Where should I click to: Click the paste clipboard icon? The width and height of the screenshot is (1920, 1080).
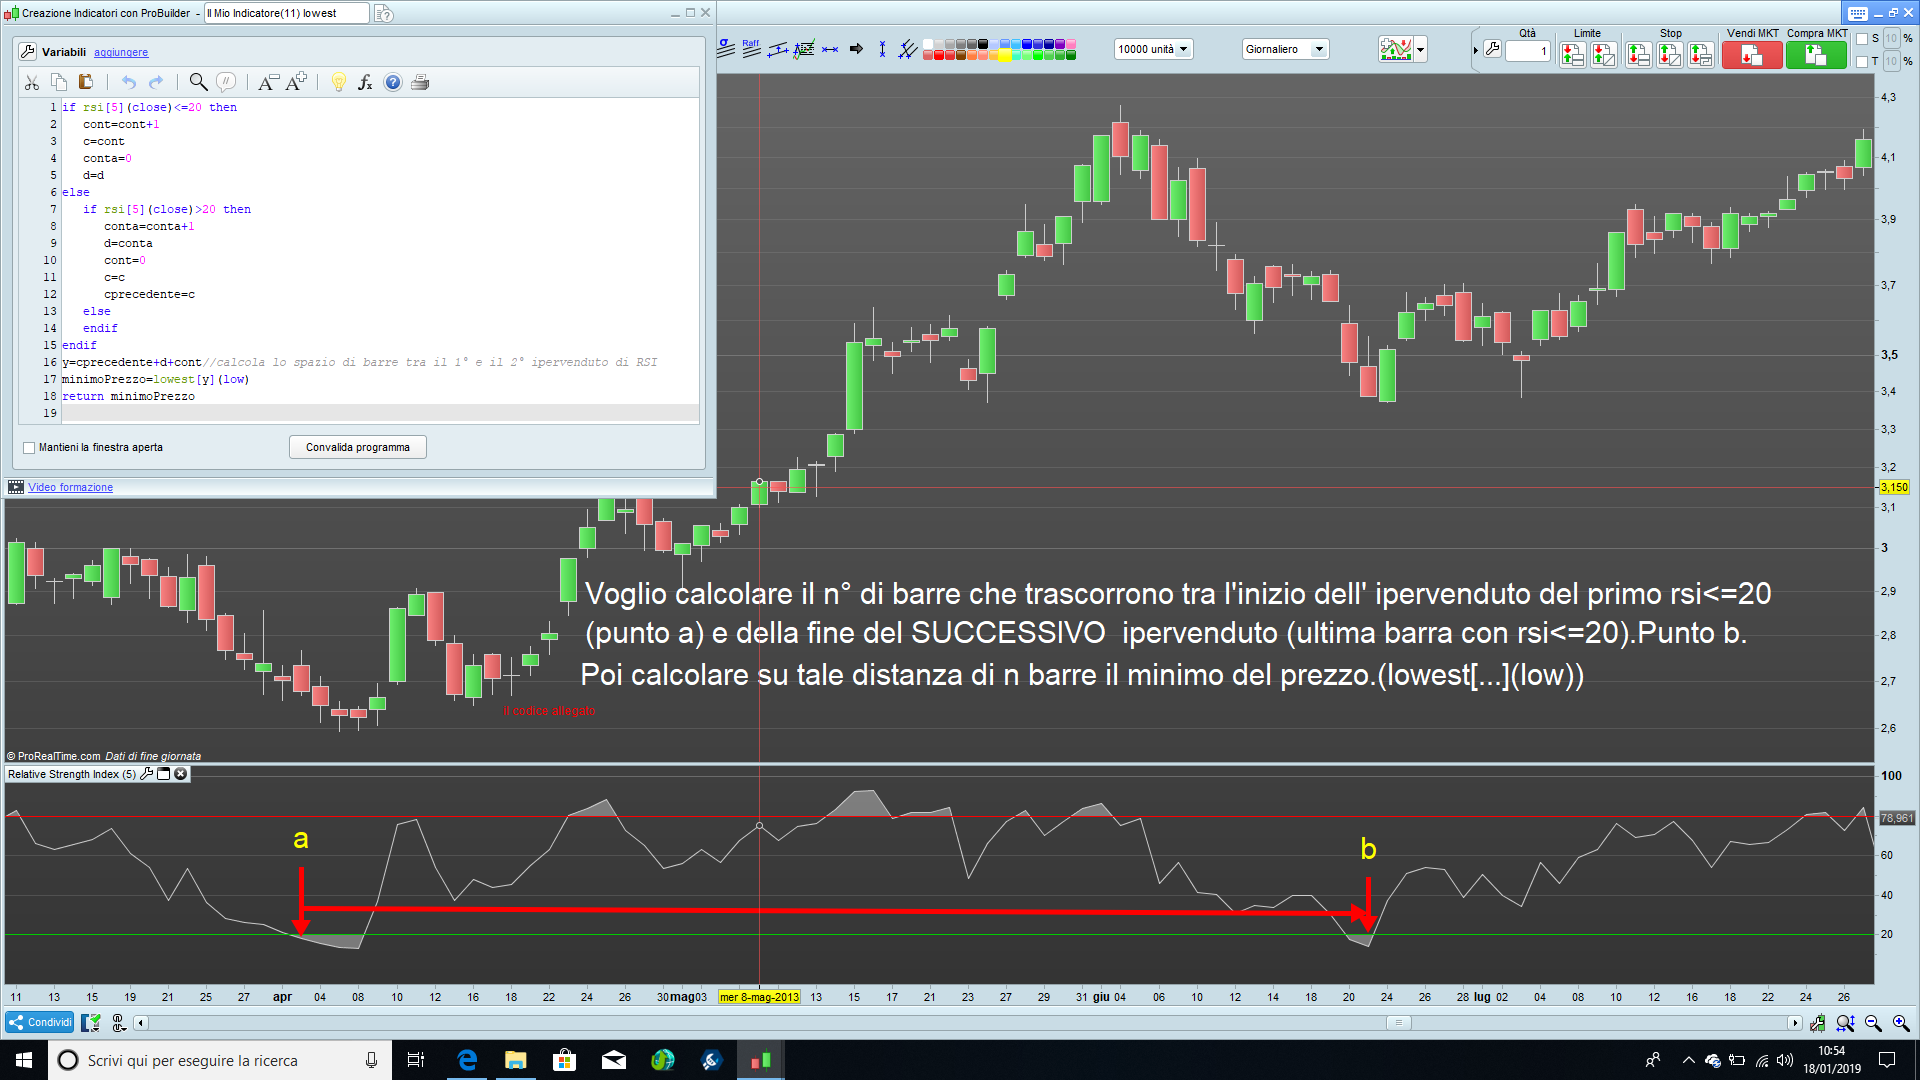pos(86,82)
